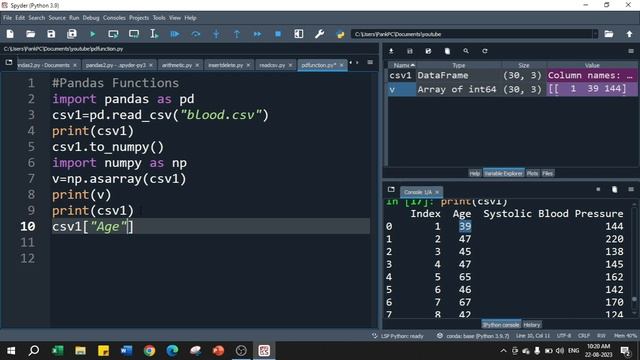Switch to the Help pane tab
This screenshot has width=640, height=360.
(474, 173)
